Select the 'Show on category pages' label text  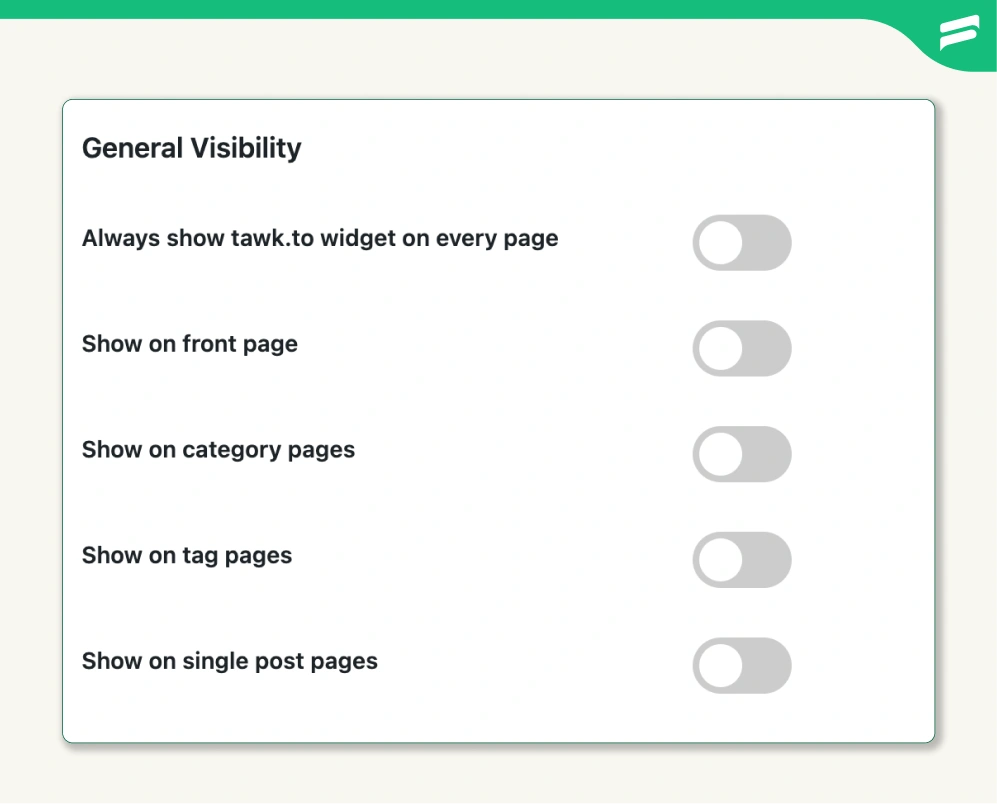pos(218,450)
